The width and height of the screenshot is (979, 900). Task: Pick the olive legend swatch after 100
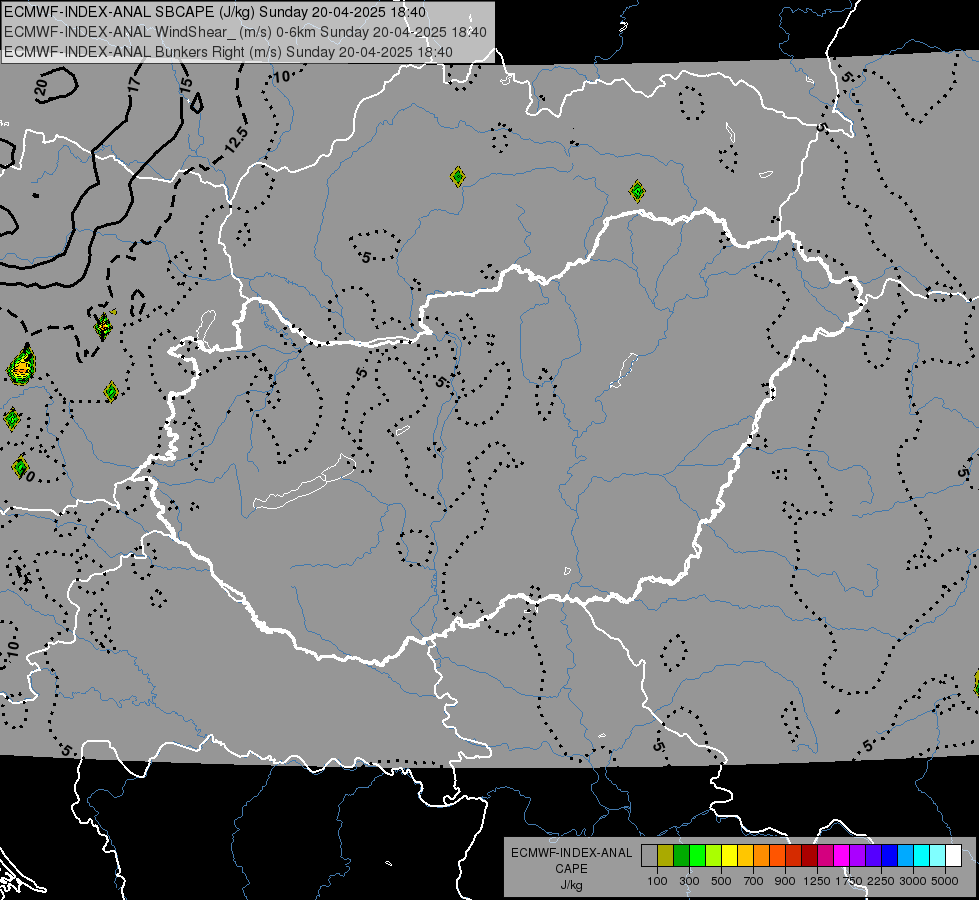(666, 855)
